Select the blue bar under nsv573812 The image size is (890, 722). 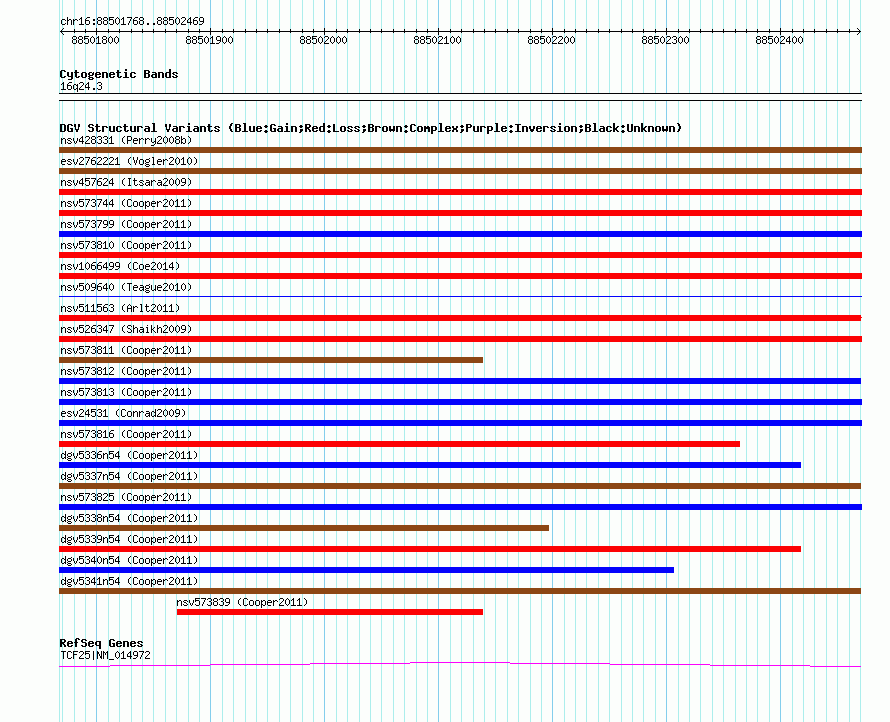460,381
